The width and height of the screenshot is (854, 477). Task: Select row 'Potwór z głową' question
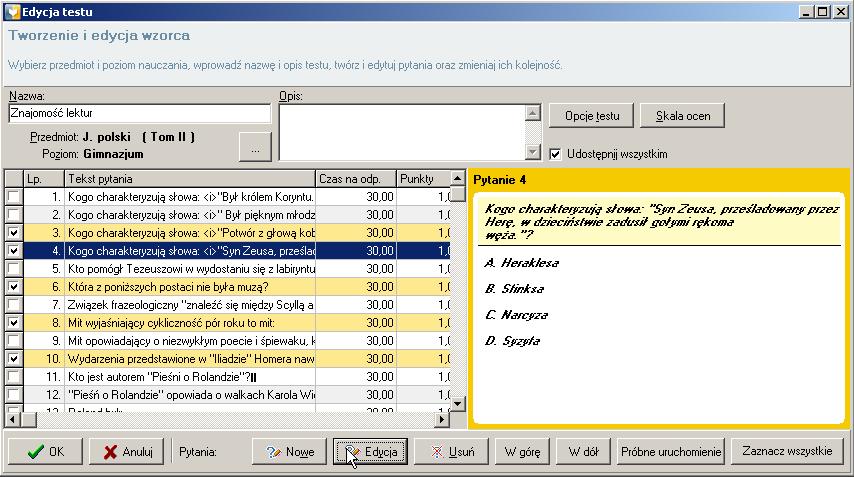pos(228,233)
